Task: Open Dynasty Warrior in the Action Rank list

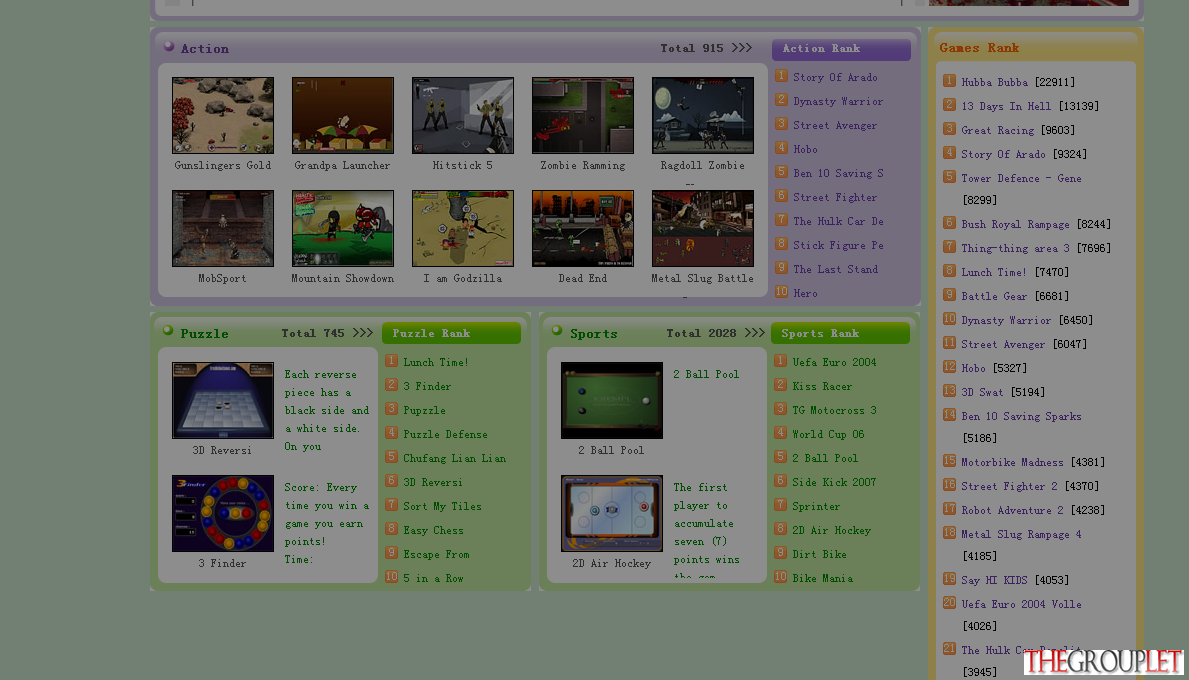Action: coord(838,101)
